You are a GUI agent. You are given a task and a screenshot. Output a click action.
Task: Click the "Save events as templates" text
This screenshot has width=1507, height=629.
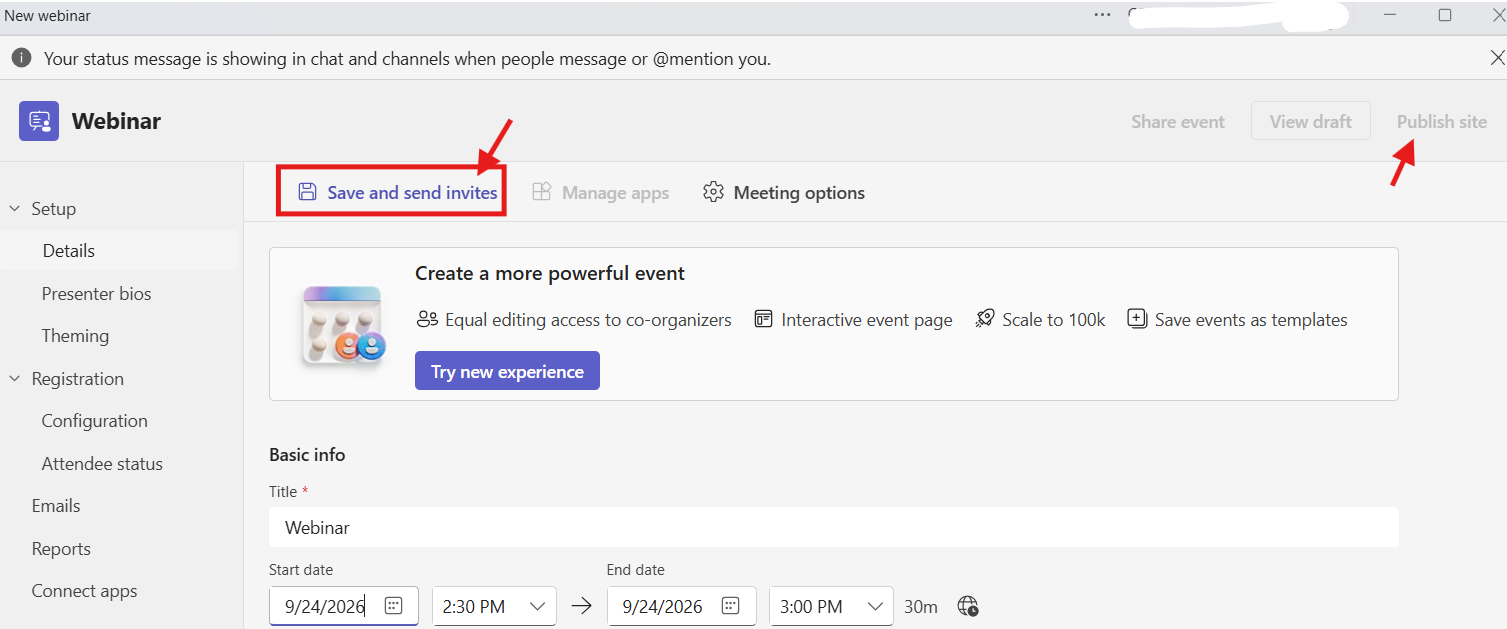[x=1251, y=320]
